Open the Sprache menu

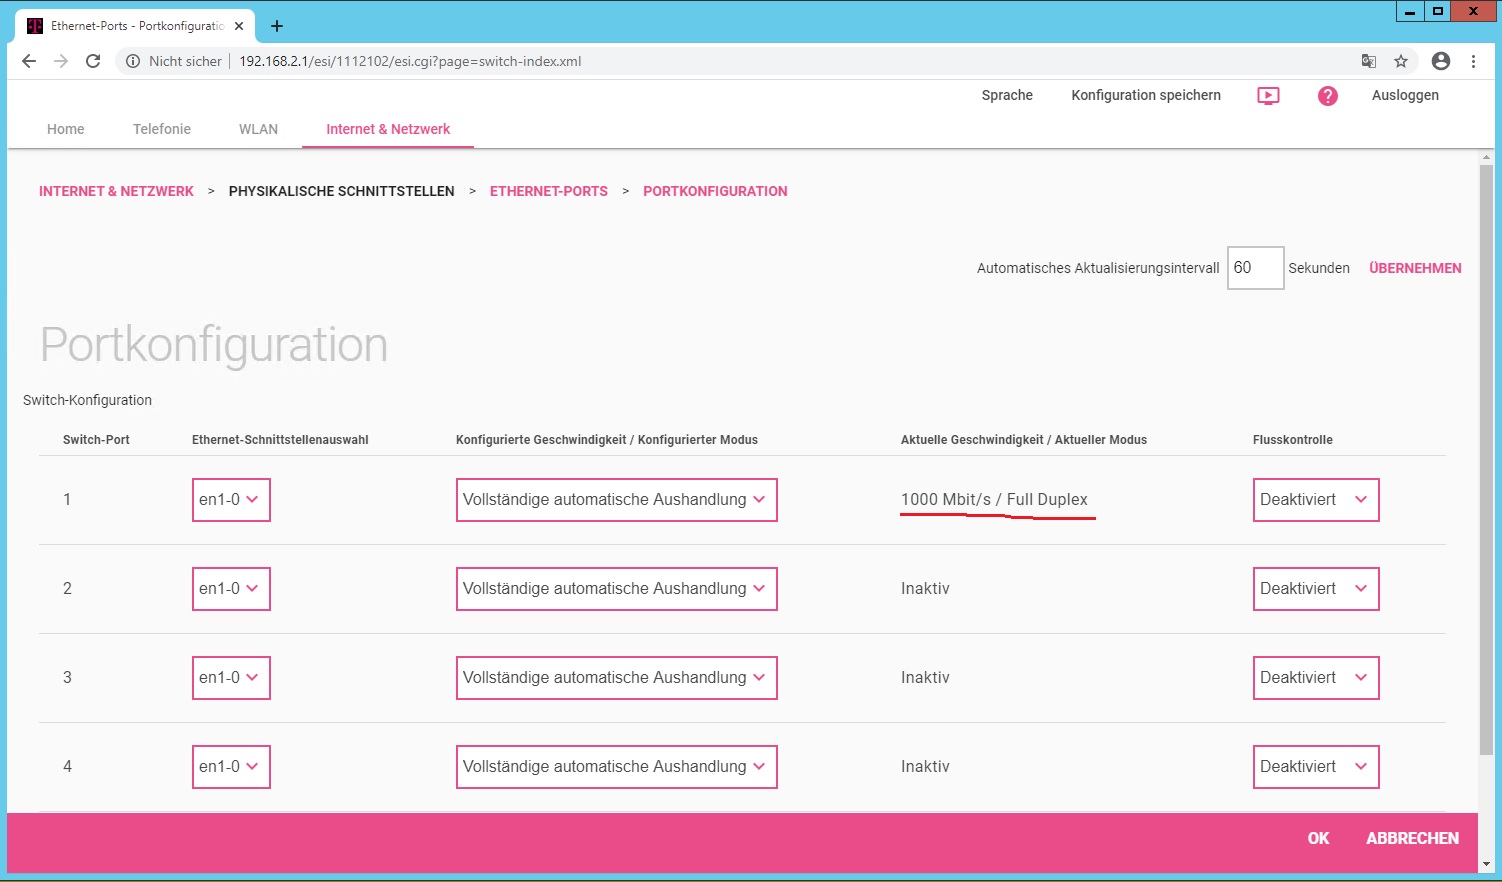click(x=1007, y=95)
